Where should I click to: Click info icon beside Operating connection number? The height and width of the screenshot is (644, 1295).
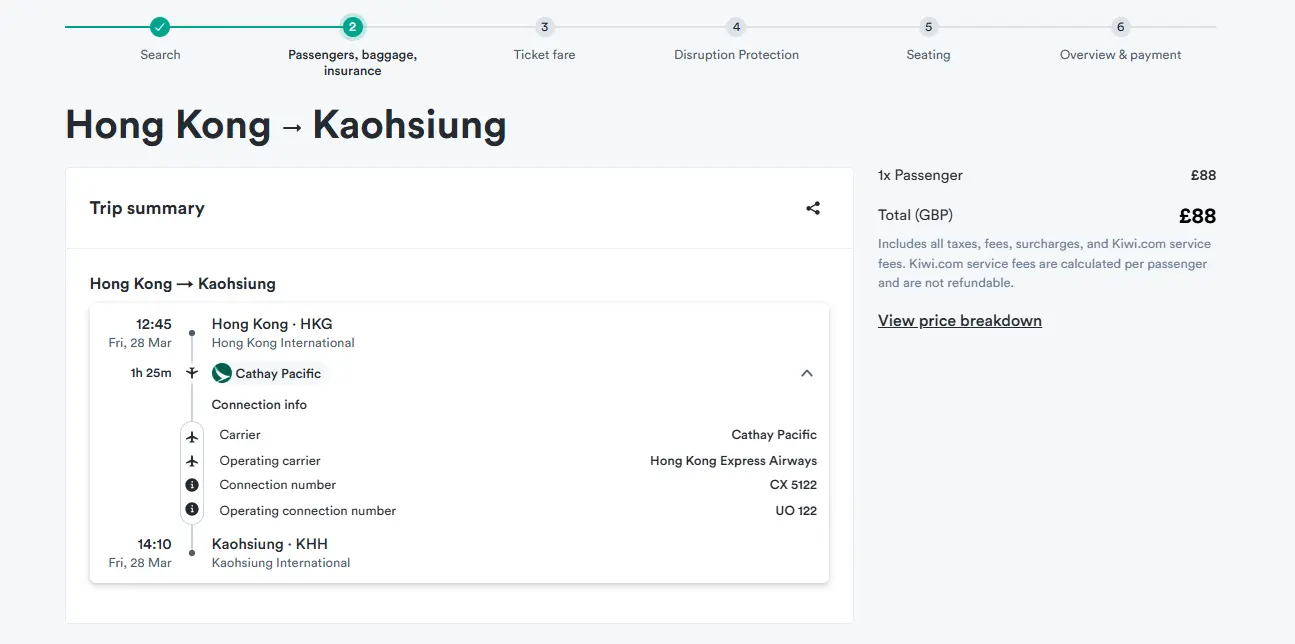192,509
